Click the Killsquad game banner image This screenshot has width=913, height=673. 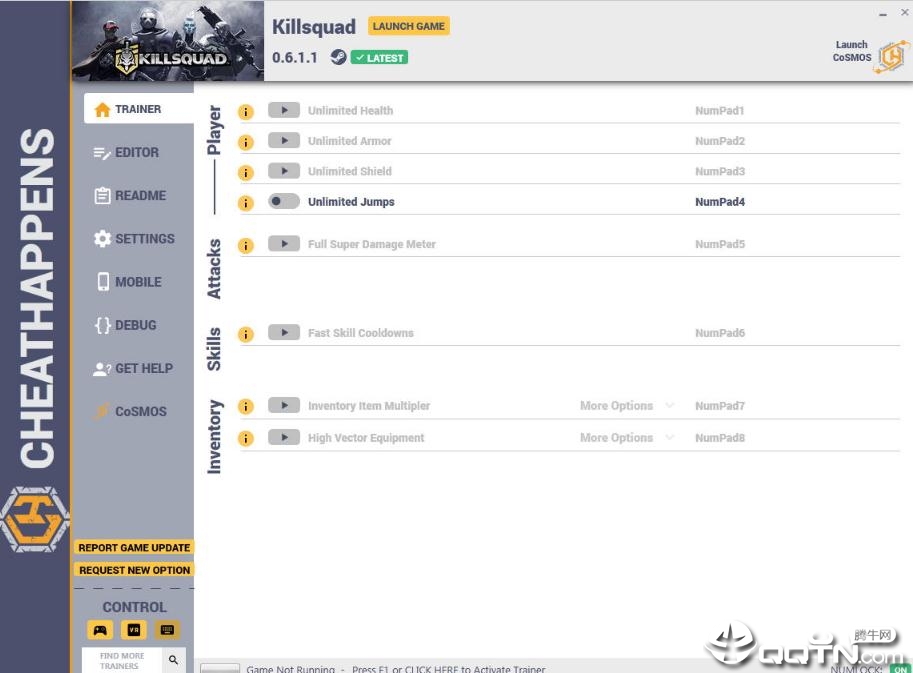click(x=168, y=41)
